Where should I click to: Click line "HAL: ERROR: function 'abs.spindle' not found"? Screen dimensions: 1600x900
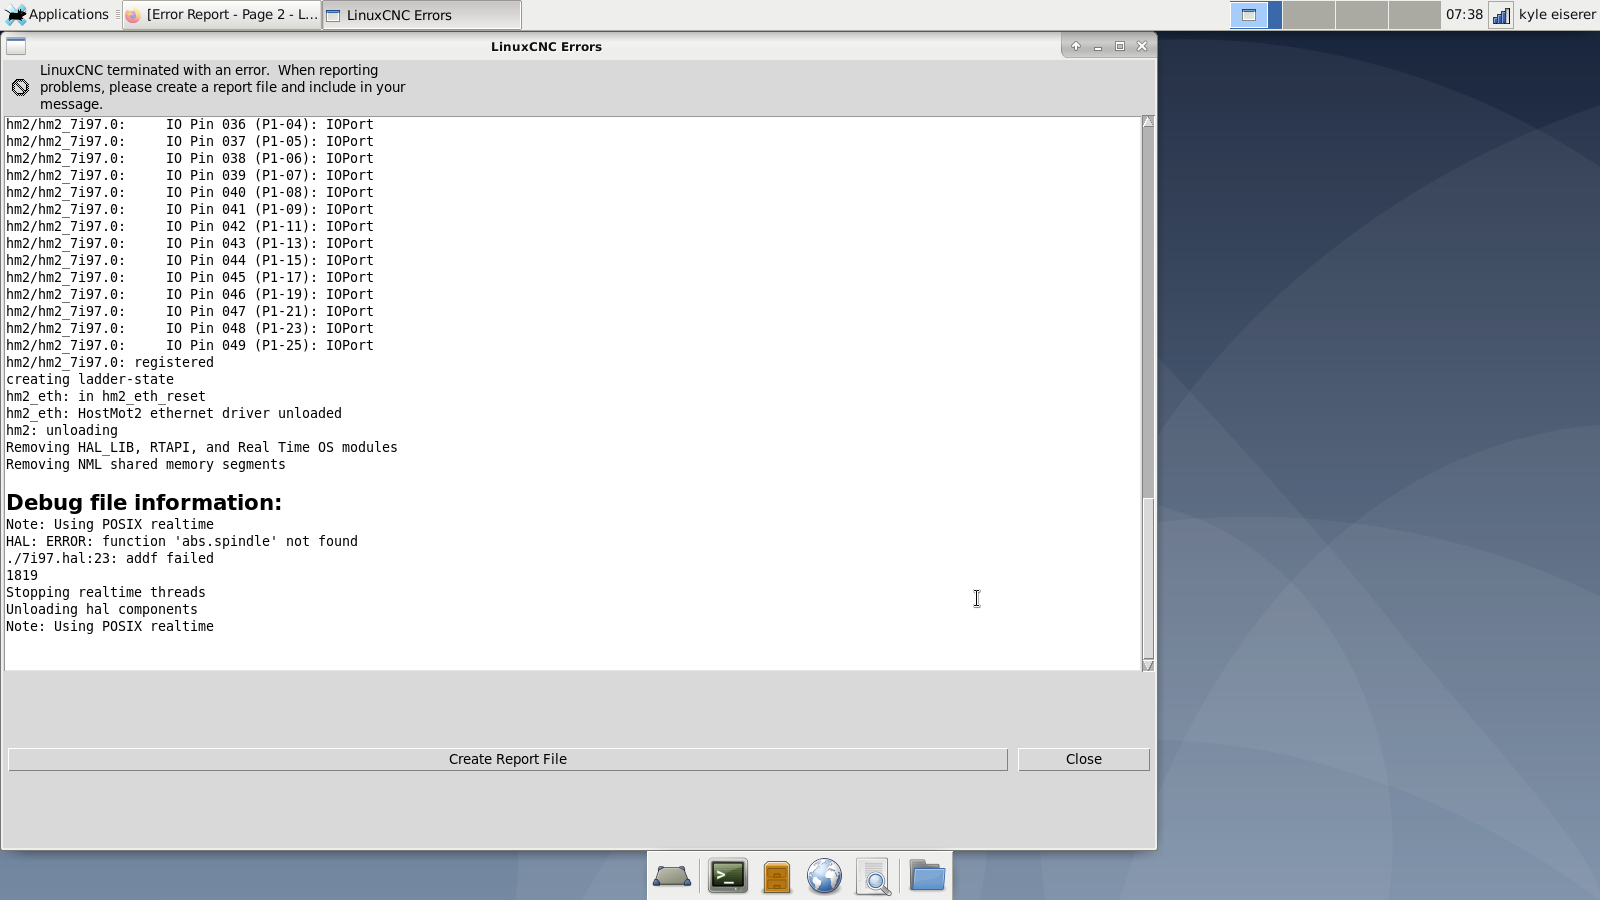click(x=182, y=541)
